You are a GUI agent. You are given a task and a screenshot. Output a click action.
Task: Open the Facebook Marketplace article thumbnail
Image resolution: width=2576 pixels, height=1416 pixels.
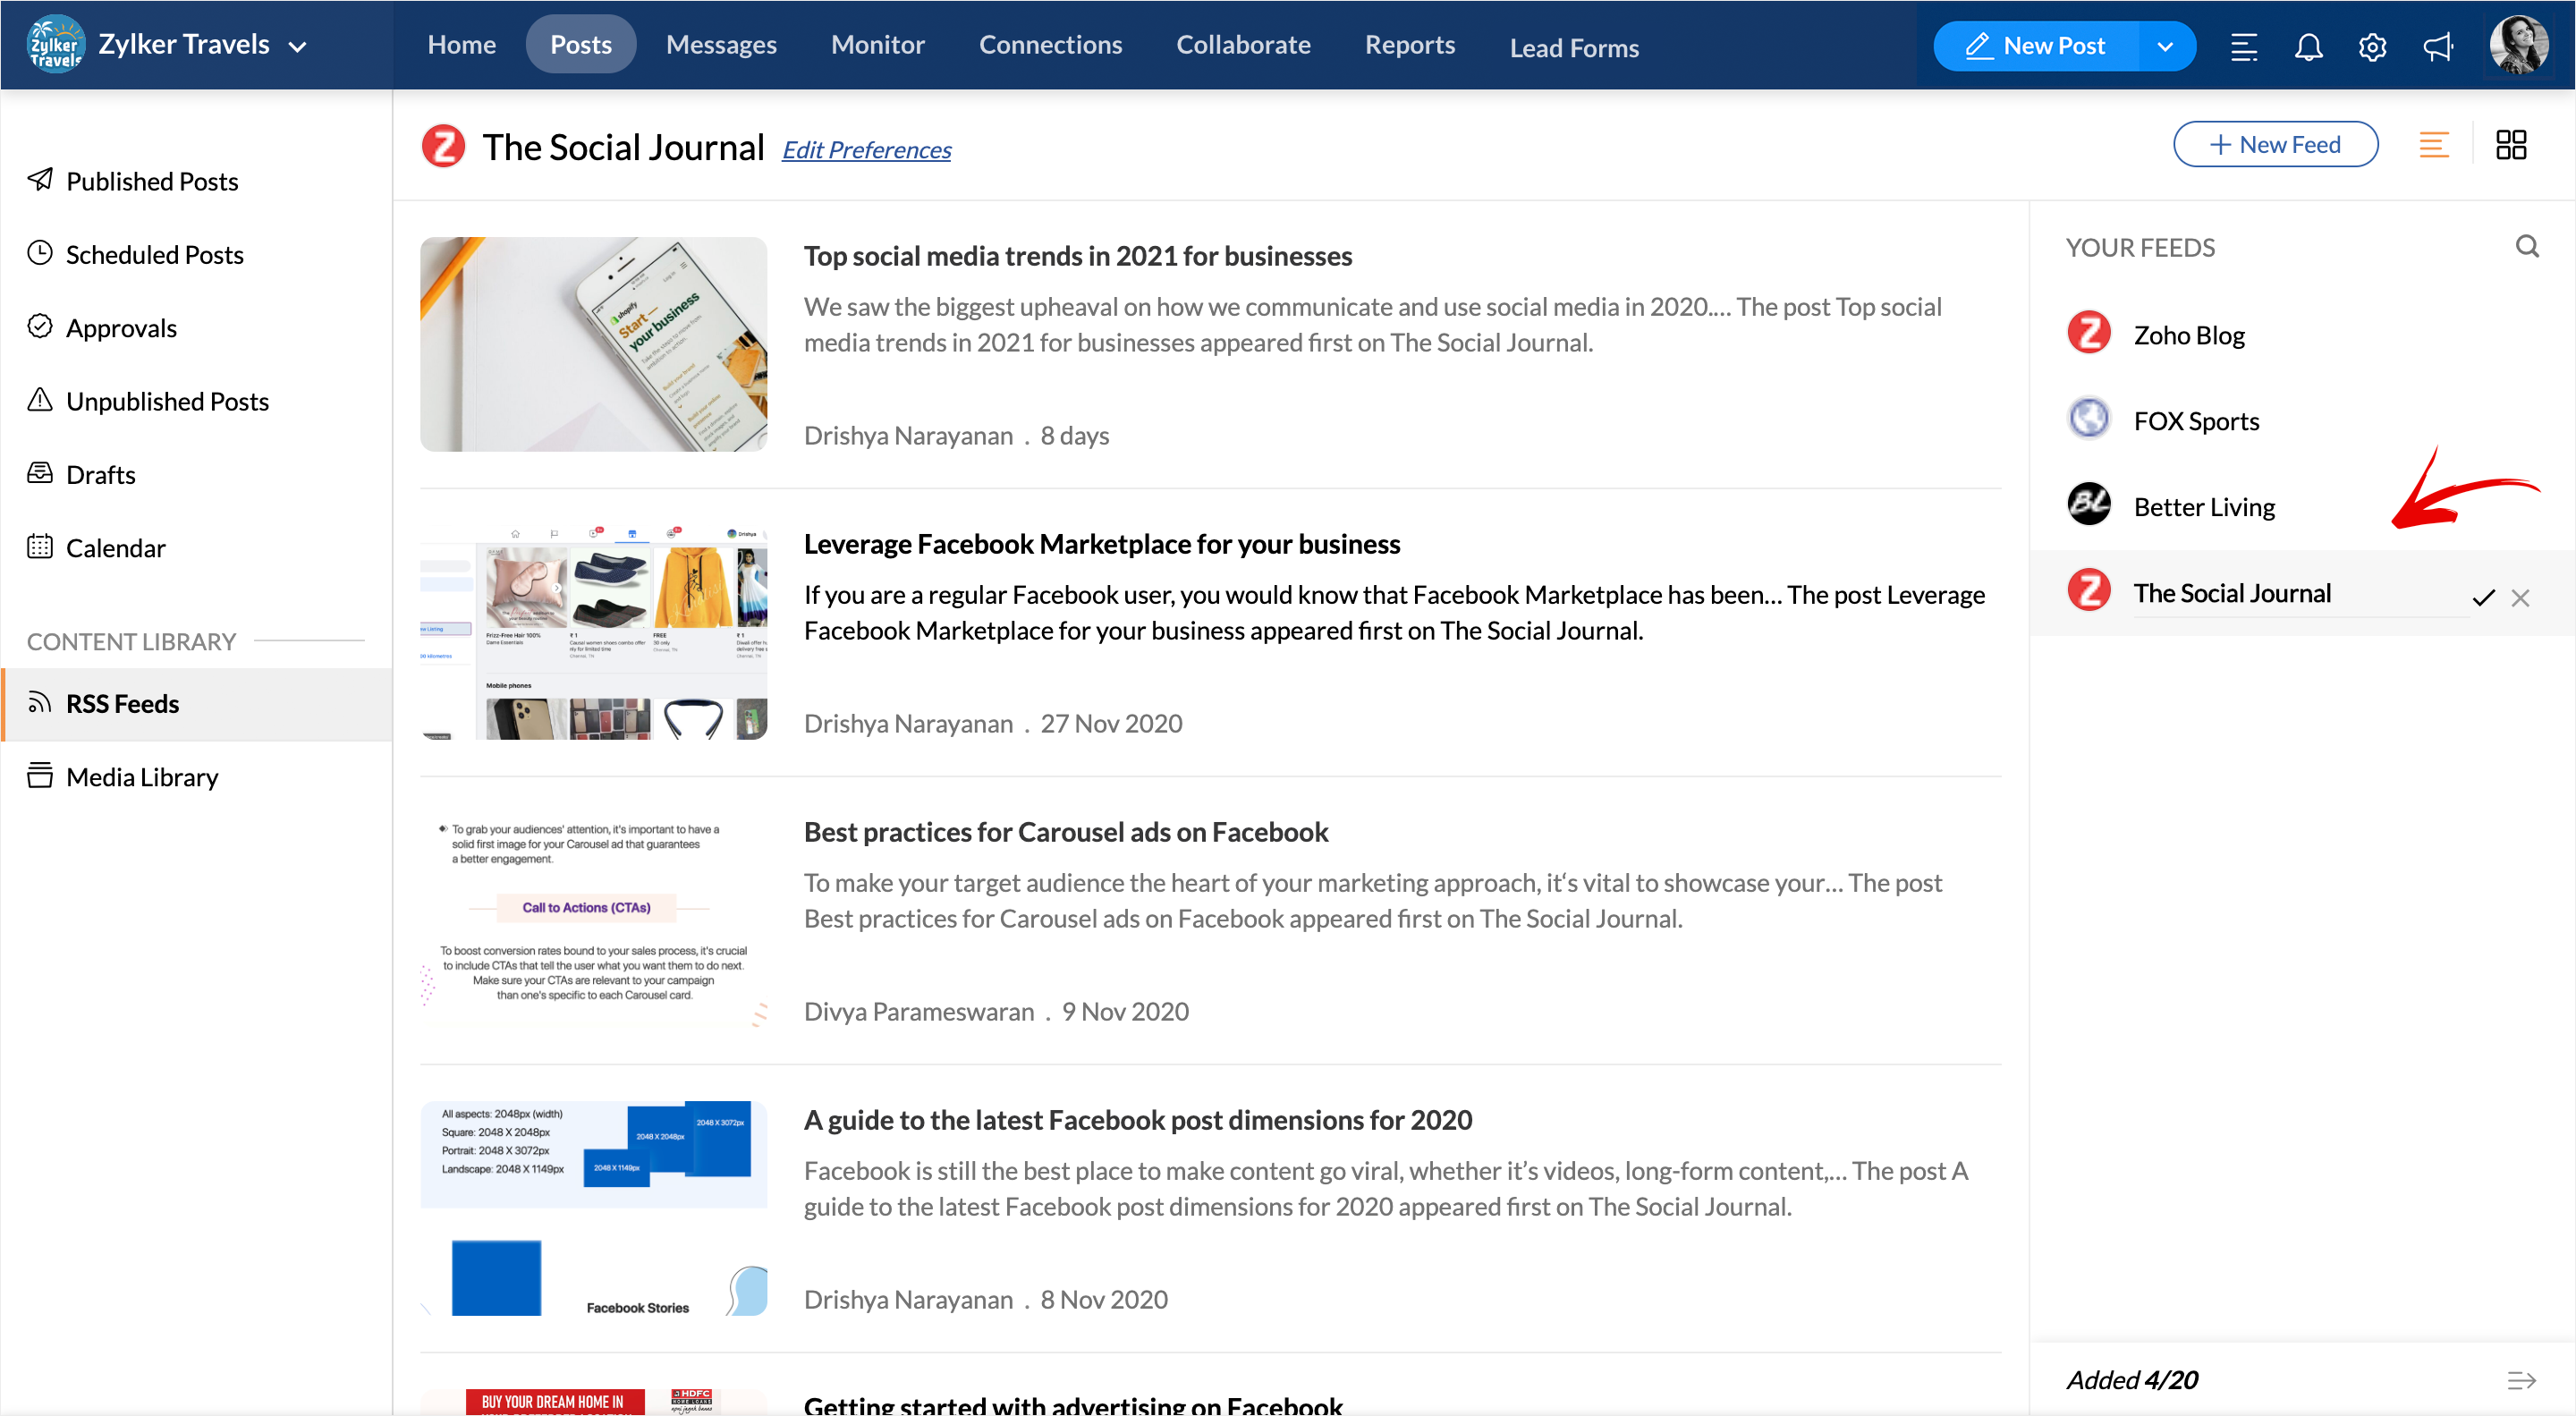pos(593,632)
